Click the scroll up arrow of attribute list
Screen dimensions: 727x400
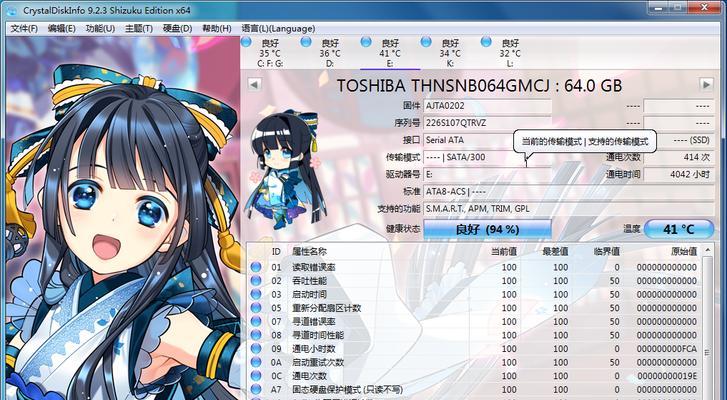(x=708, y=250)
